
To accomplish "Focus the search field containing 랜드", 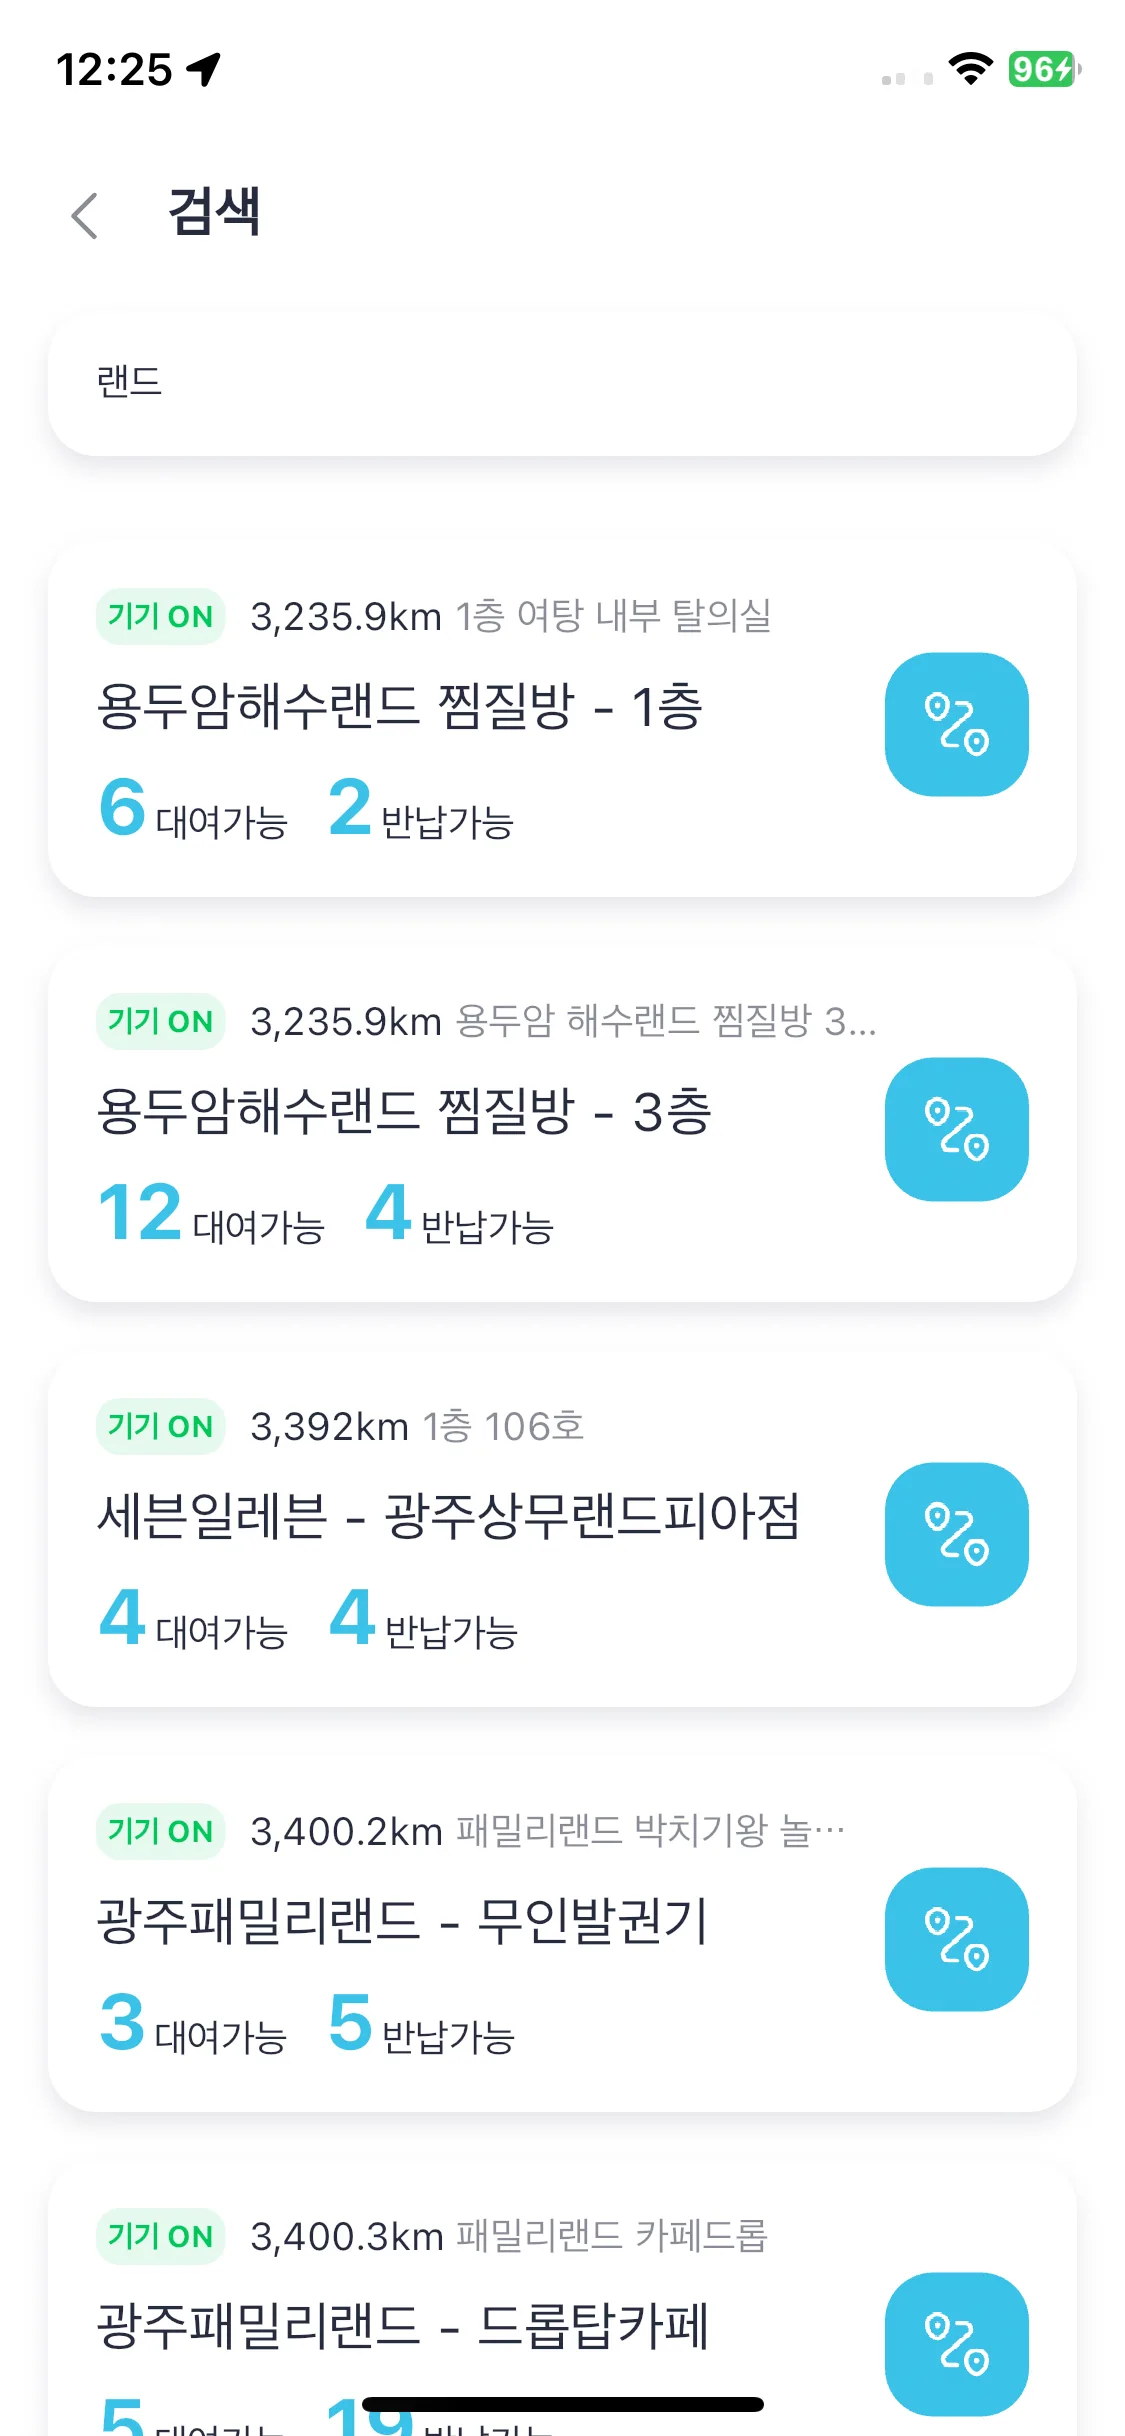I will (x=562, y=382).
